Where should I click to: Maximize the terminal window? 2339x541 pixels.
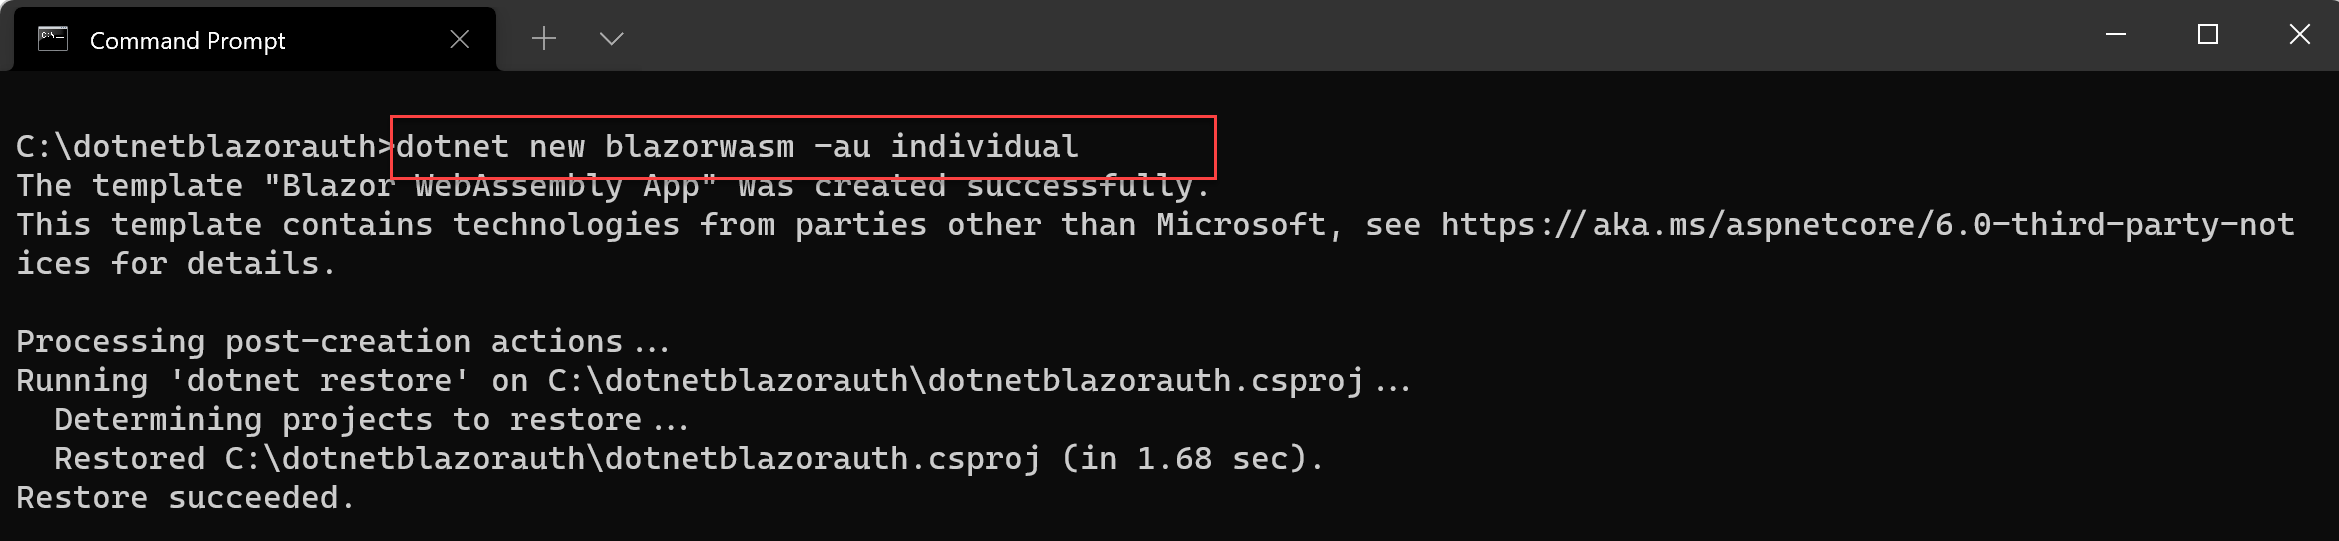click(x=2208, y=35)
